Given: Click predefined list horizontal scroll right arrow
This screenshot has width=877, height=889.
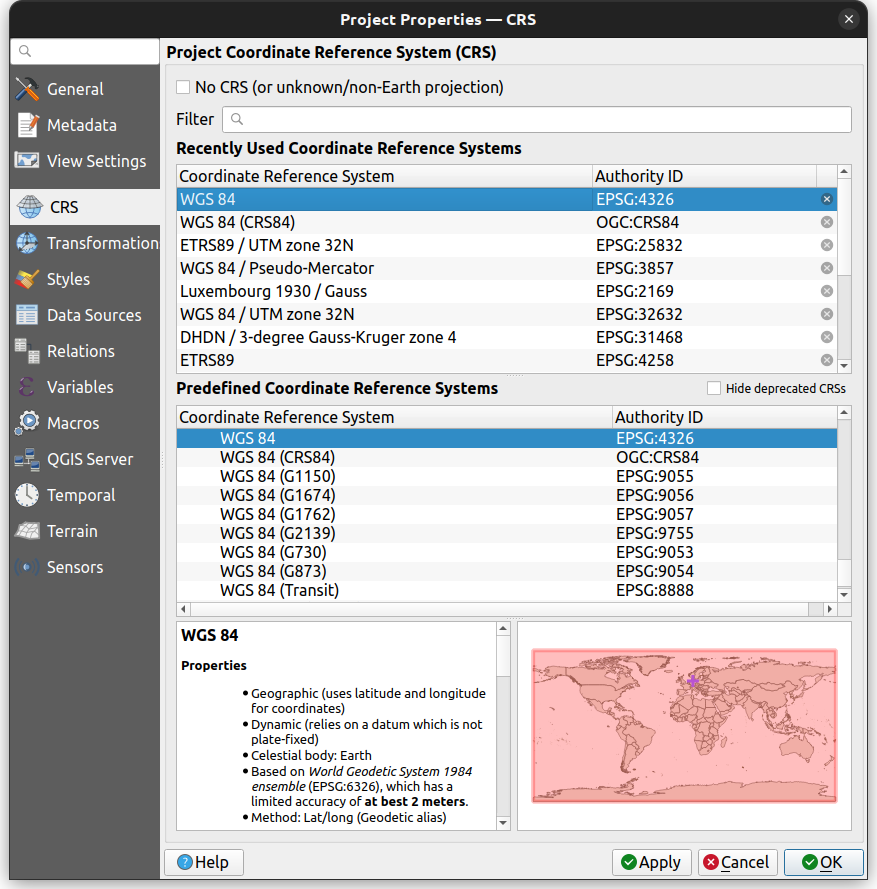Looking at the screenshot, I should coord(830,609).
